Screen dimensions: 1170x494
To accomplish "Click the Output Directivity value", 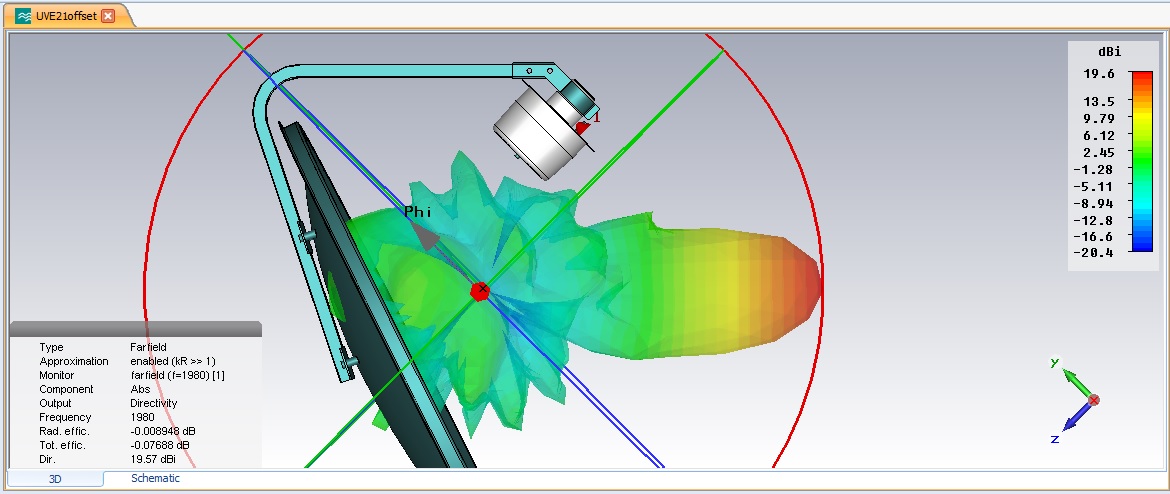I will [x=154, y=404].
